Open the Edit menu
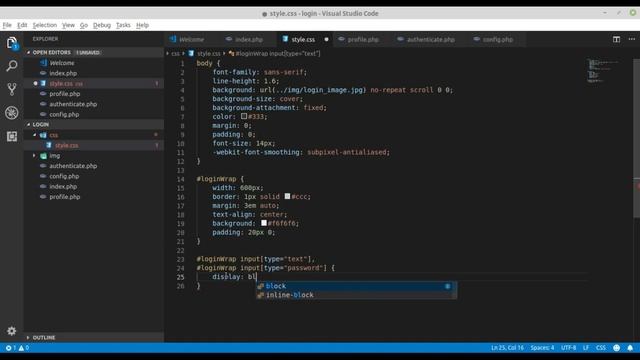This screenshot has width=640, height=360. [22, 25]
